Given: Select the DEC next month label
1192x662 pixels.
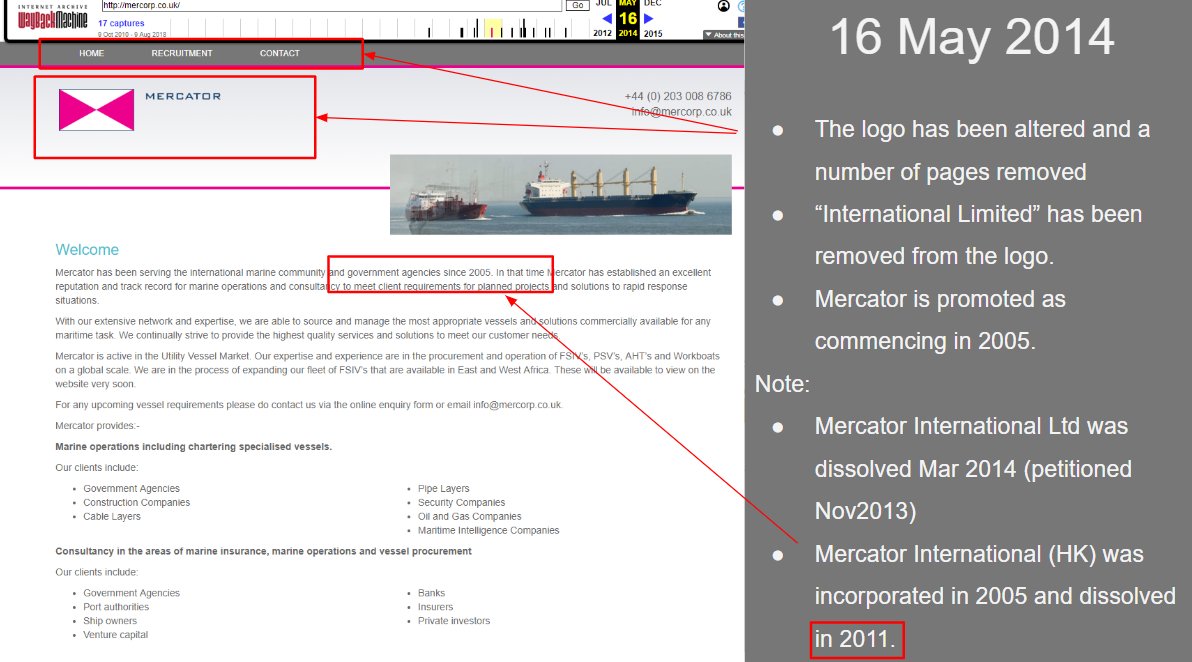Looking at the screenshot, I should pos(652,4).
